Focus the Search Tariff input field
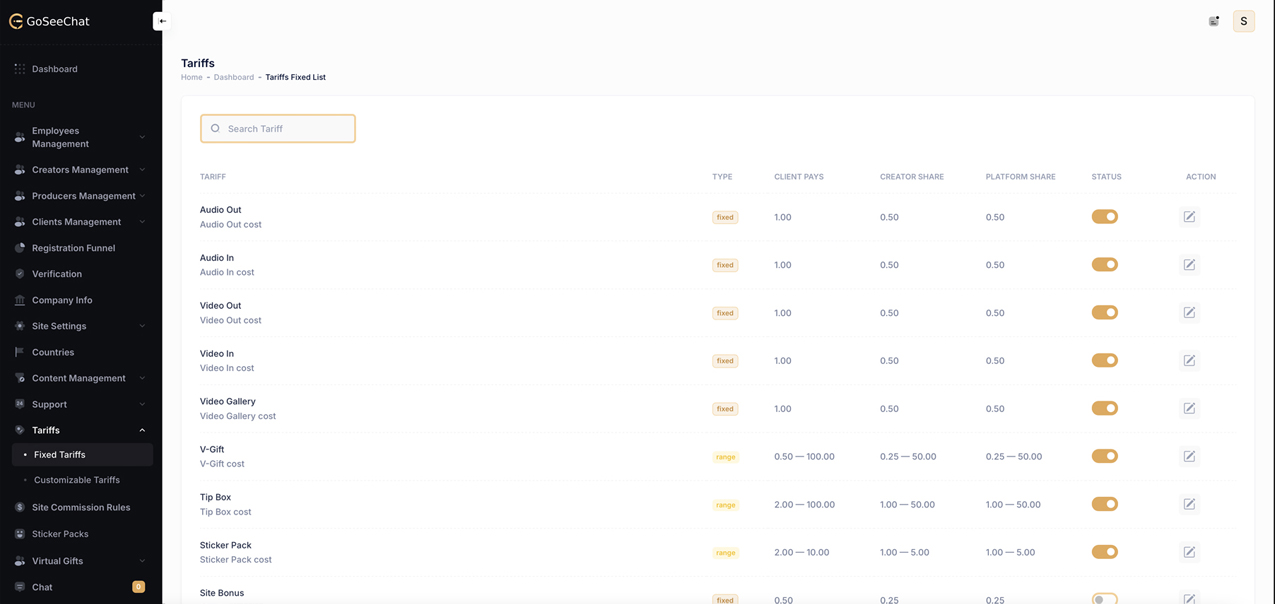The height and width of the screenshot is (604, 1275). (278, 128)
